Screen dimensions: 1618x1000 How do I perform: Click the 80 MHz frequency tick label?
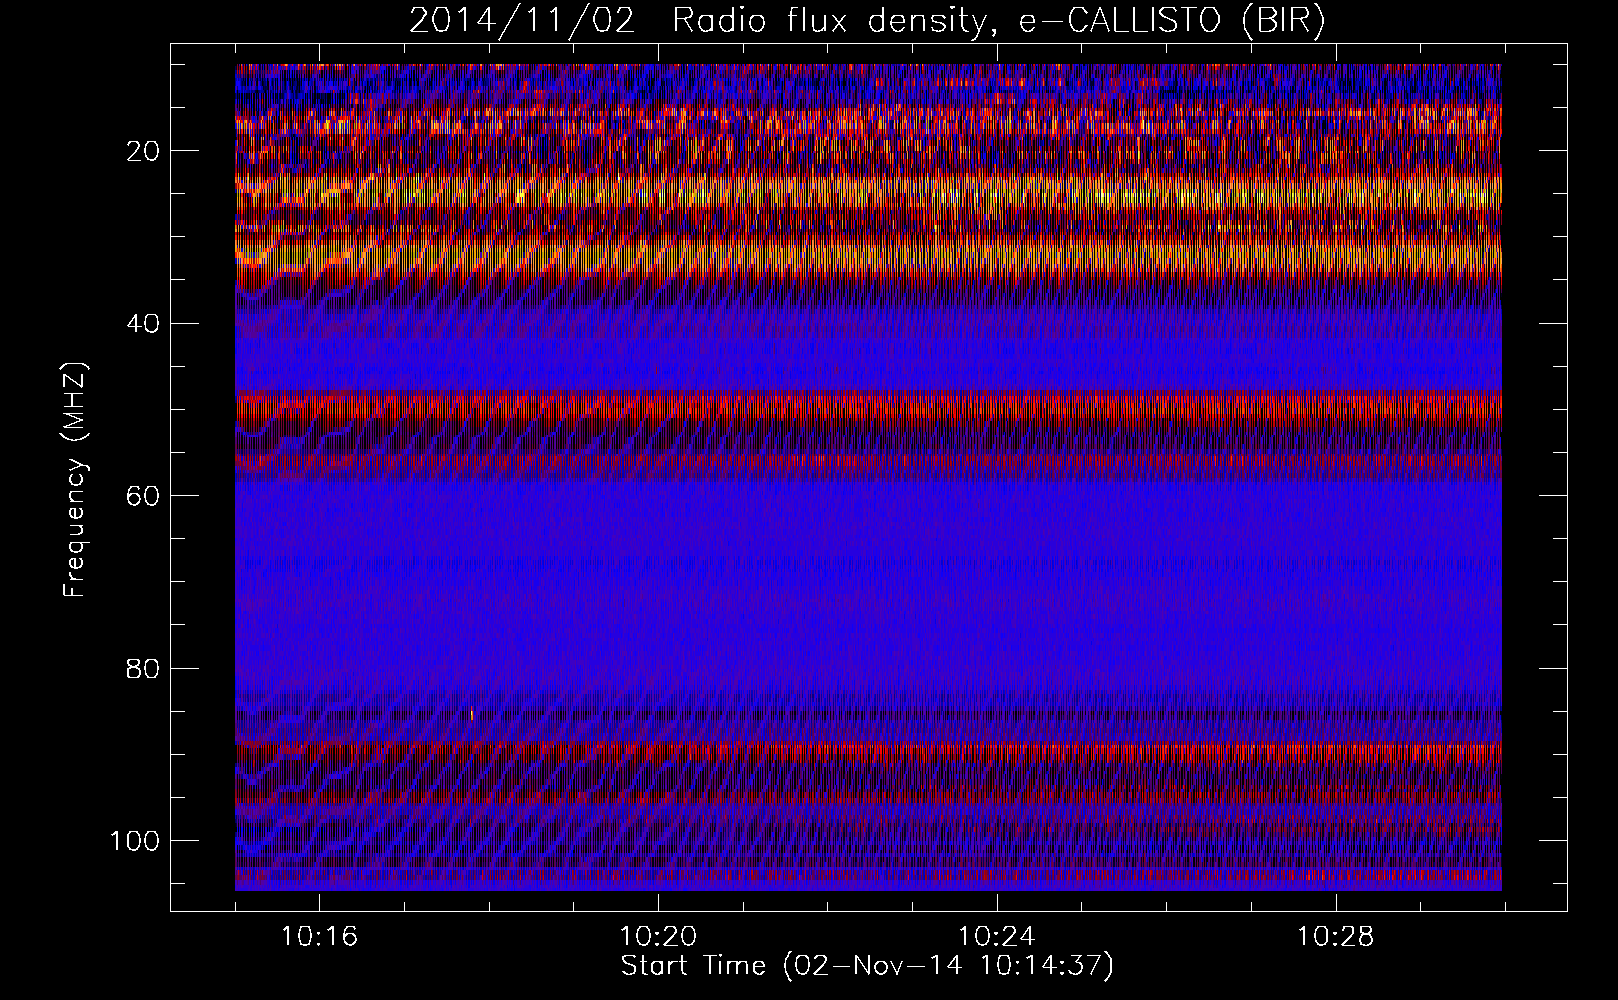point(144,668)
